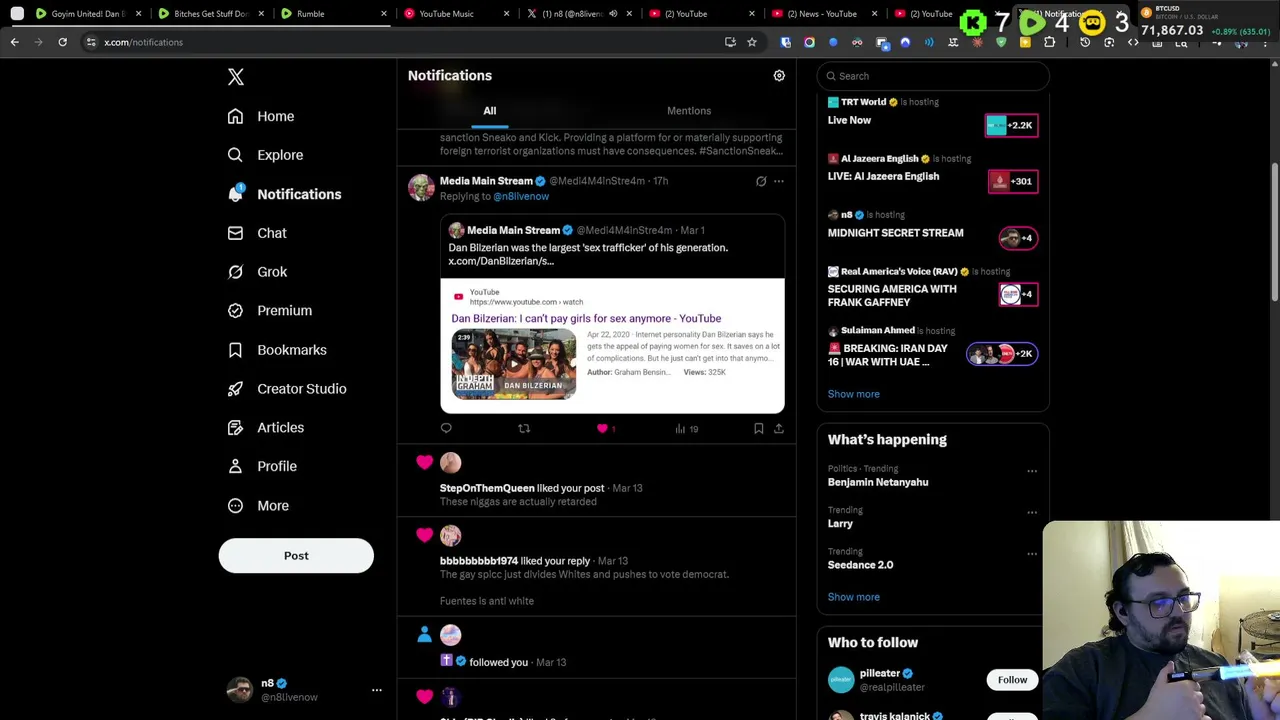This screenshot has width=1280, height=720.
Task: Open bbbbbbbbb1974 liked your reply notification
Action: (x=596, y=568)
